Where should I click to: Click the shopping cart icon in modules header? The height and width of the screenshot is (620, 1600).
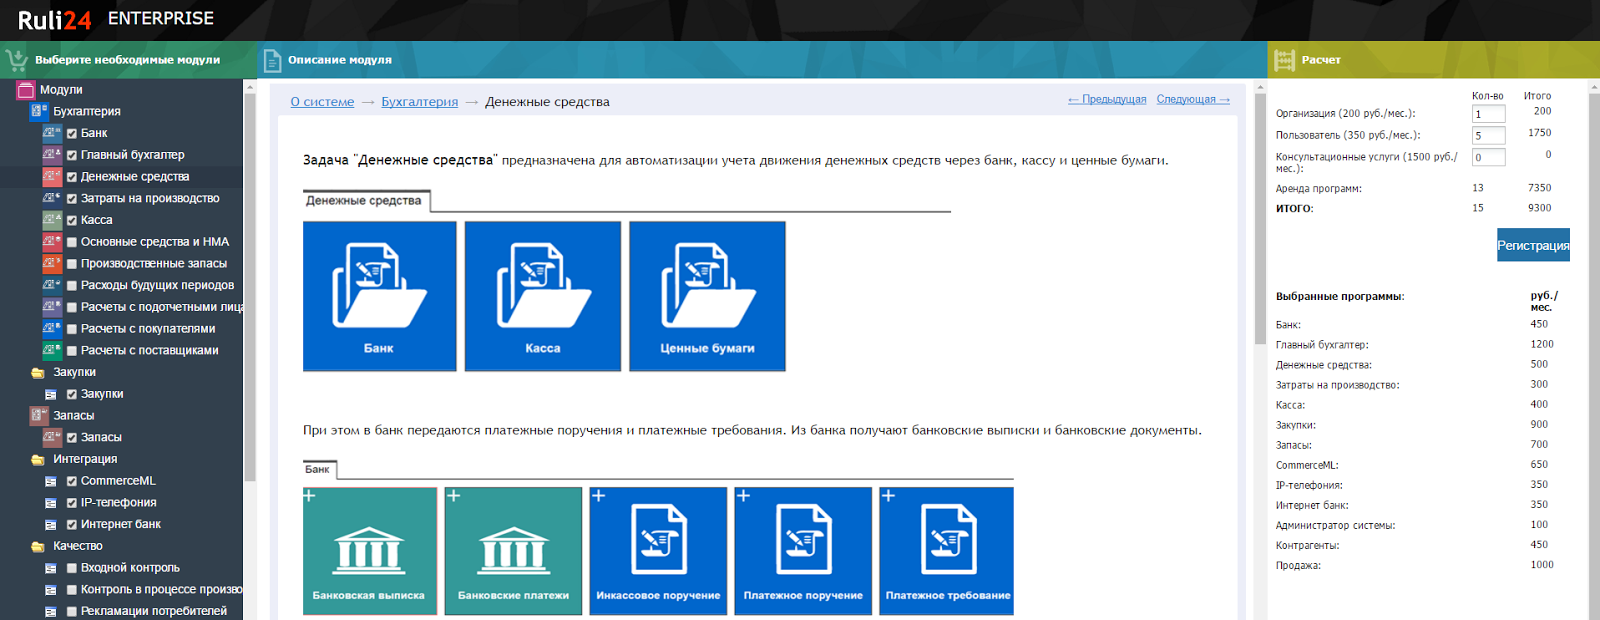point(16,60)
